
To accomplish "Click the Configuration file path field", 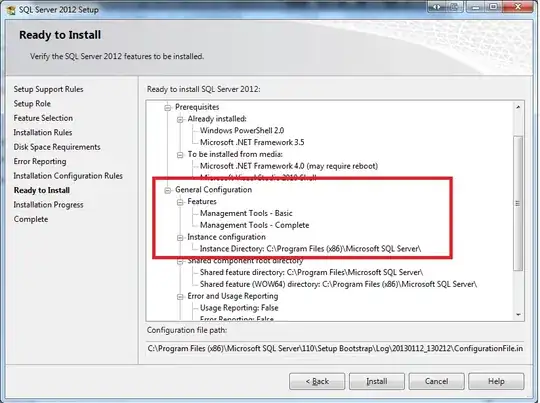I will 335,349.
